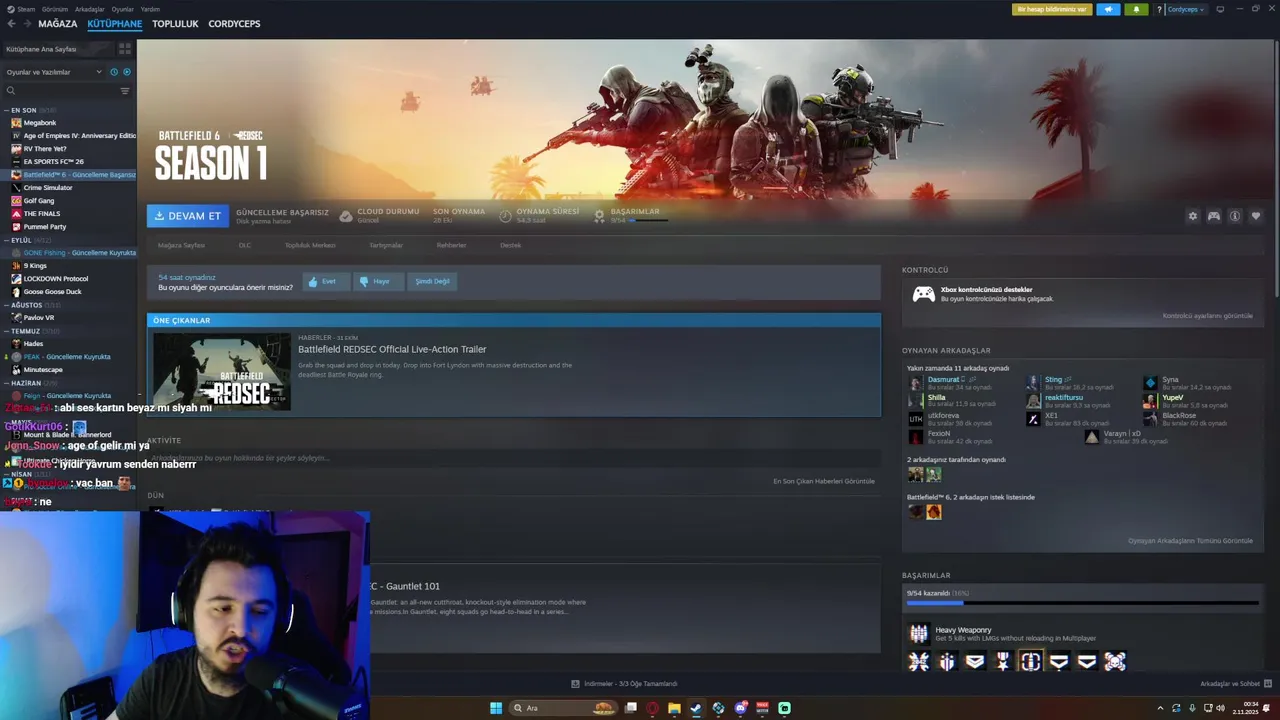Open the Windows Start menu
1280x720 pixels.
coord(496,708)
